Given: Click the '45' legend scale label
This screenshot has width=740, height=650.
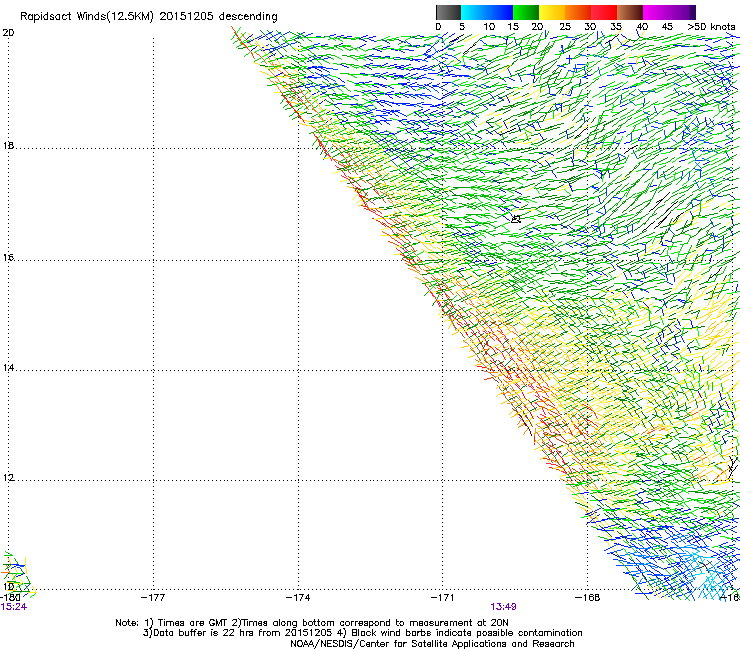Looking at the screenshot, I should tap(667, 27).
